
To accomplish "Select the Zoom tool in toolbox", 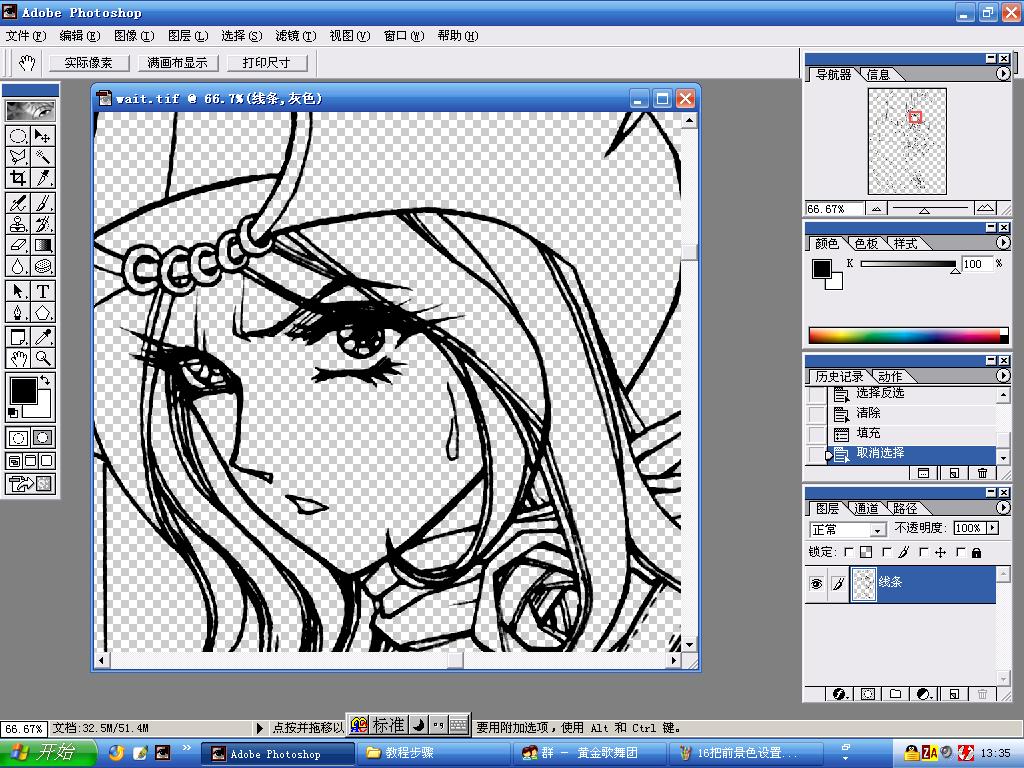I will pos(43,358).
